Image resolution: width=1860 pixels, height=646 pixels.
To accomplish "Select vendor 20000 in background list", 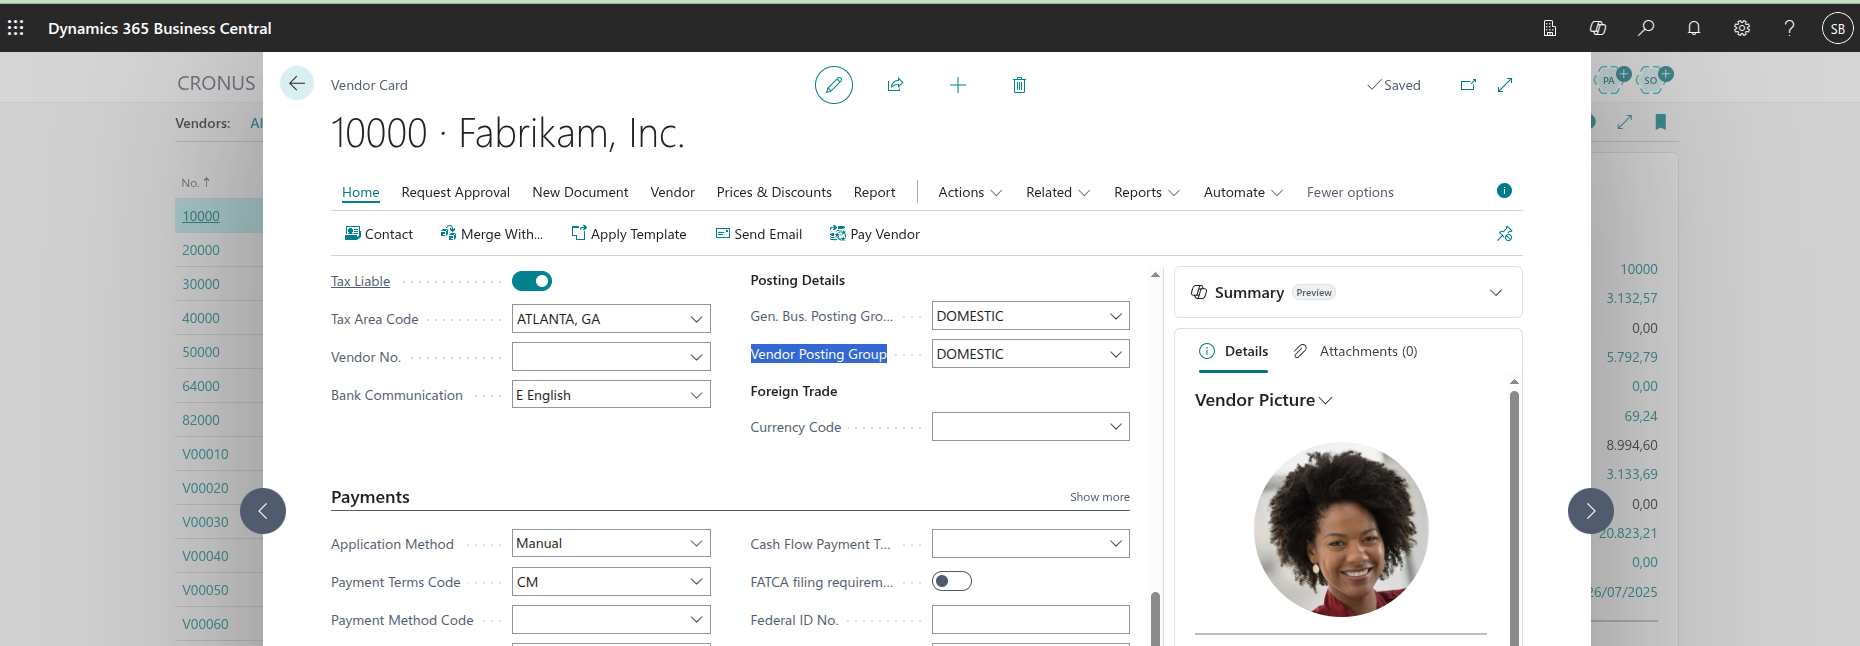I will (x=201, y=250).
